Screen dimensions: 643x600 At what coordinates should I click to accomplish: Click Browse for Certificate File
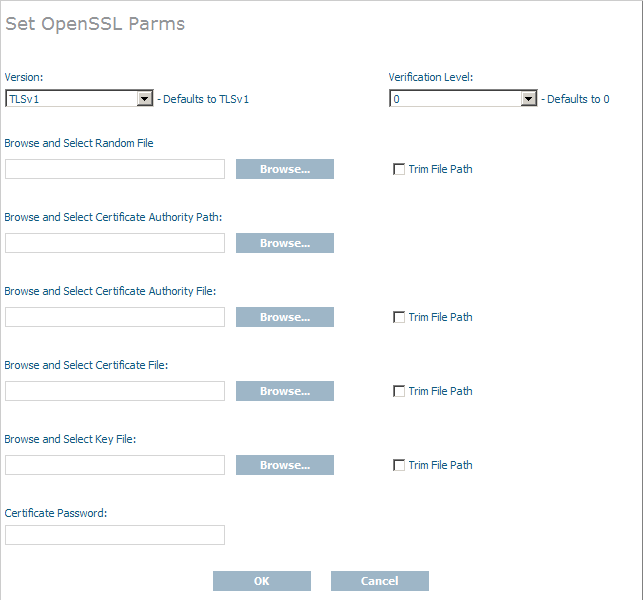pyautogui.click(x=285, y=391)
